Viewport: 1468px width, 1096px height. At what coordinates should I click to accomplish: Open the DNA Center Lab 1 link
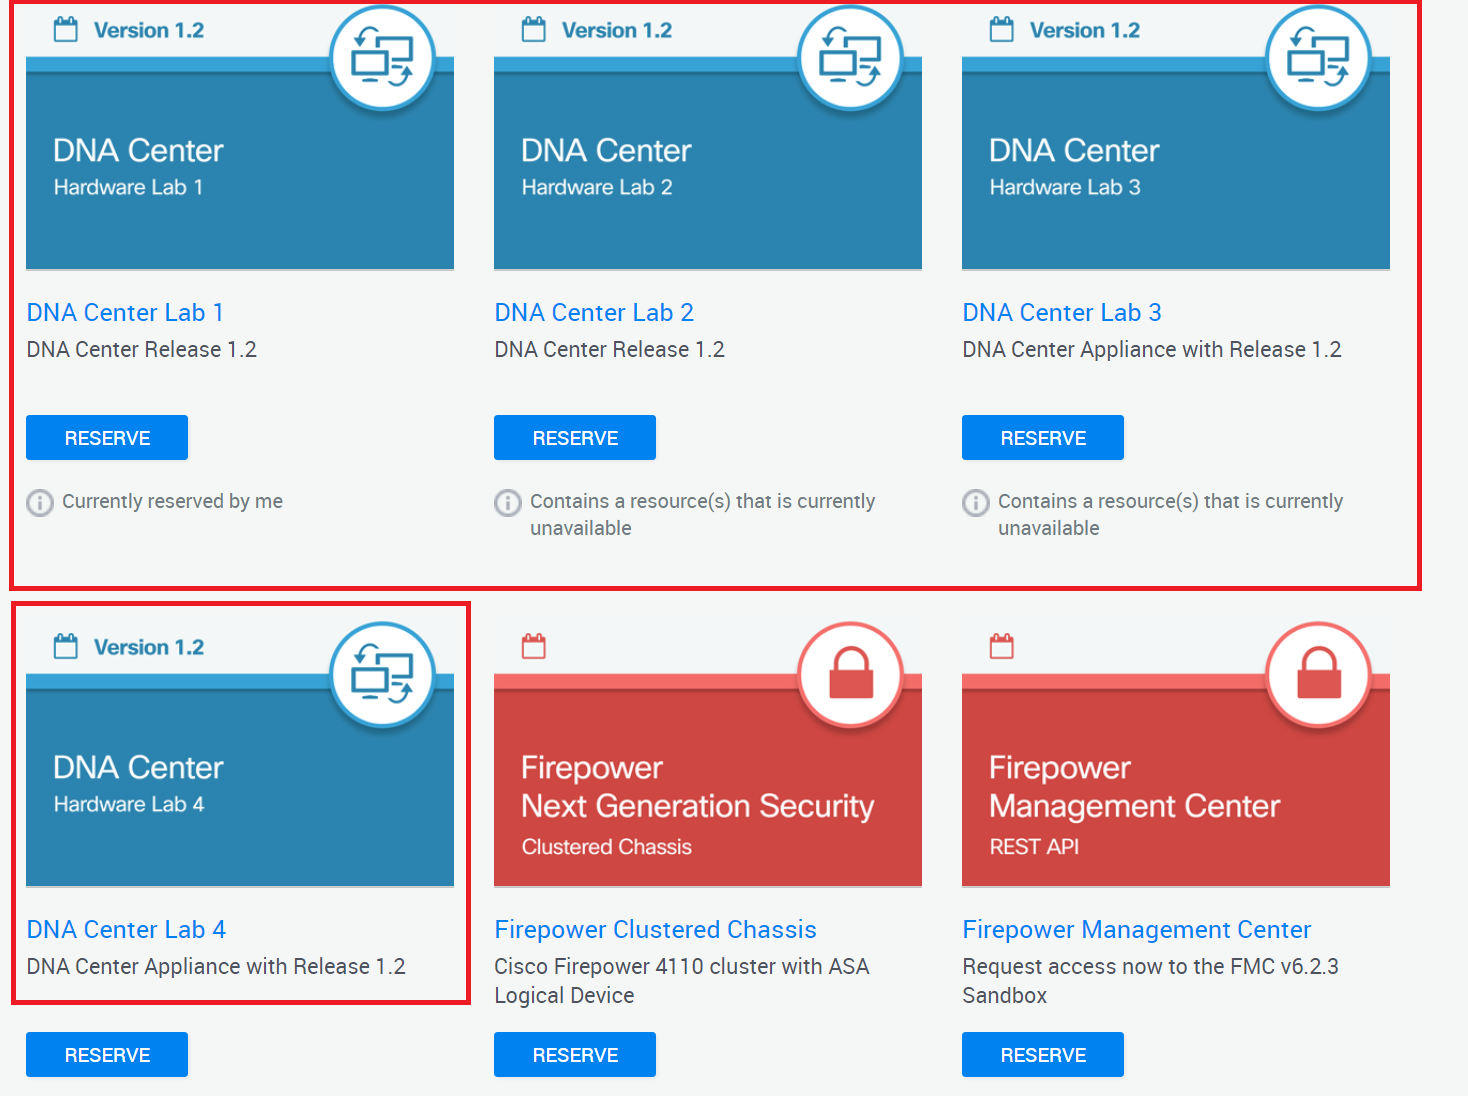[x=125, y=313]
